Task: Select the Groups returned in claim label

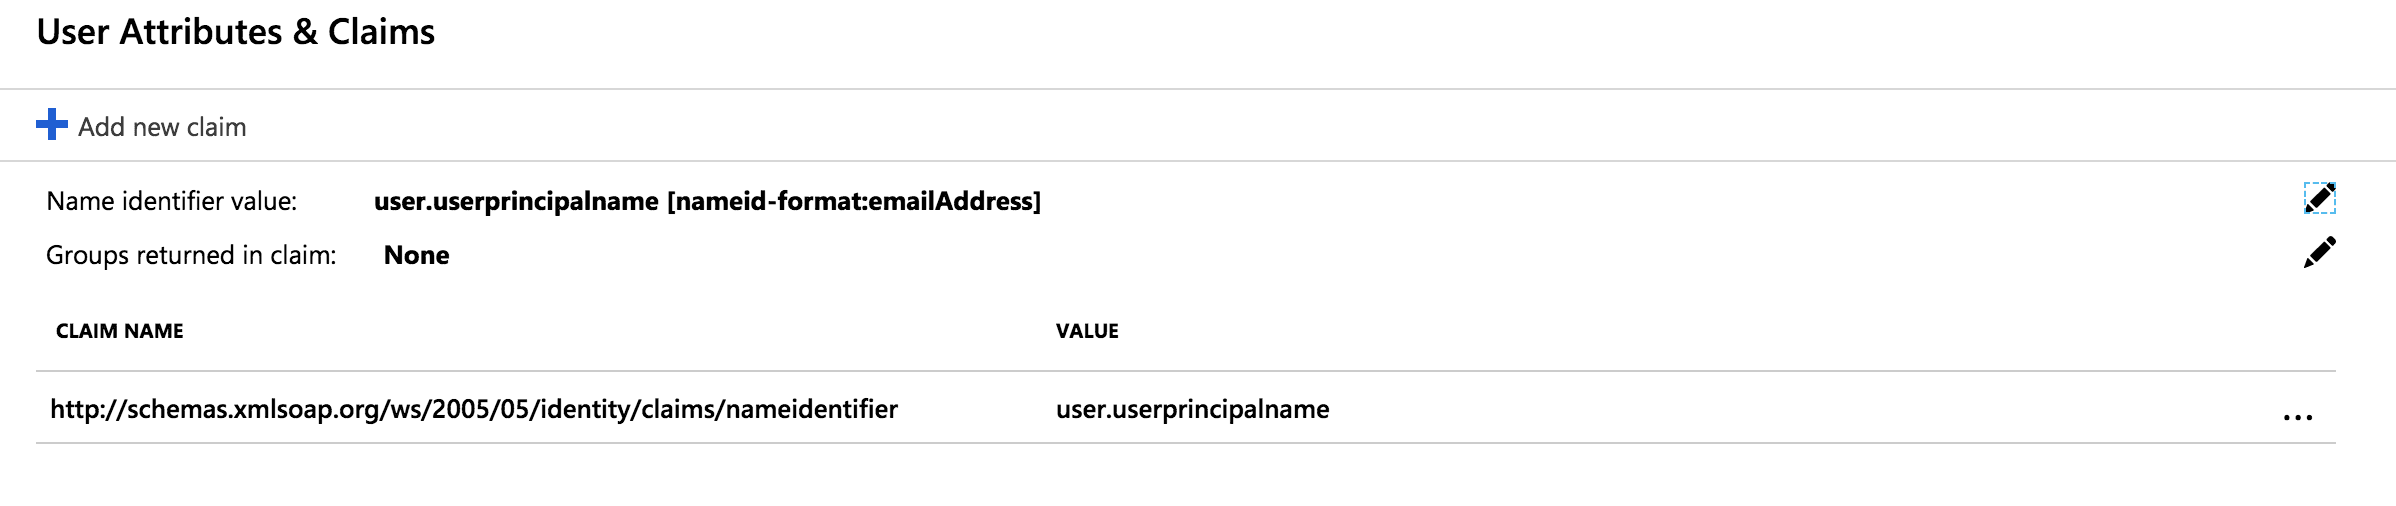Action: 190,255
